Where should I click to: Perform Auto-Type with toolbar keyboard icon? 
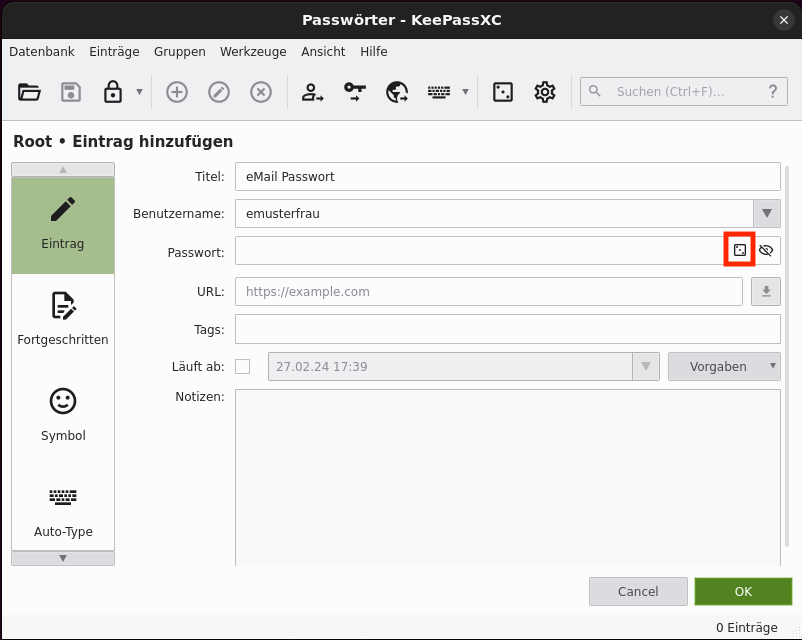[439, 92]
